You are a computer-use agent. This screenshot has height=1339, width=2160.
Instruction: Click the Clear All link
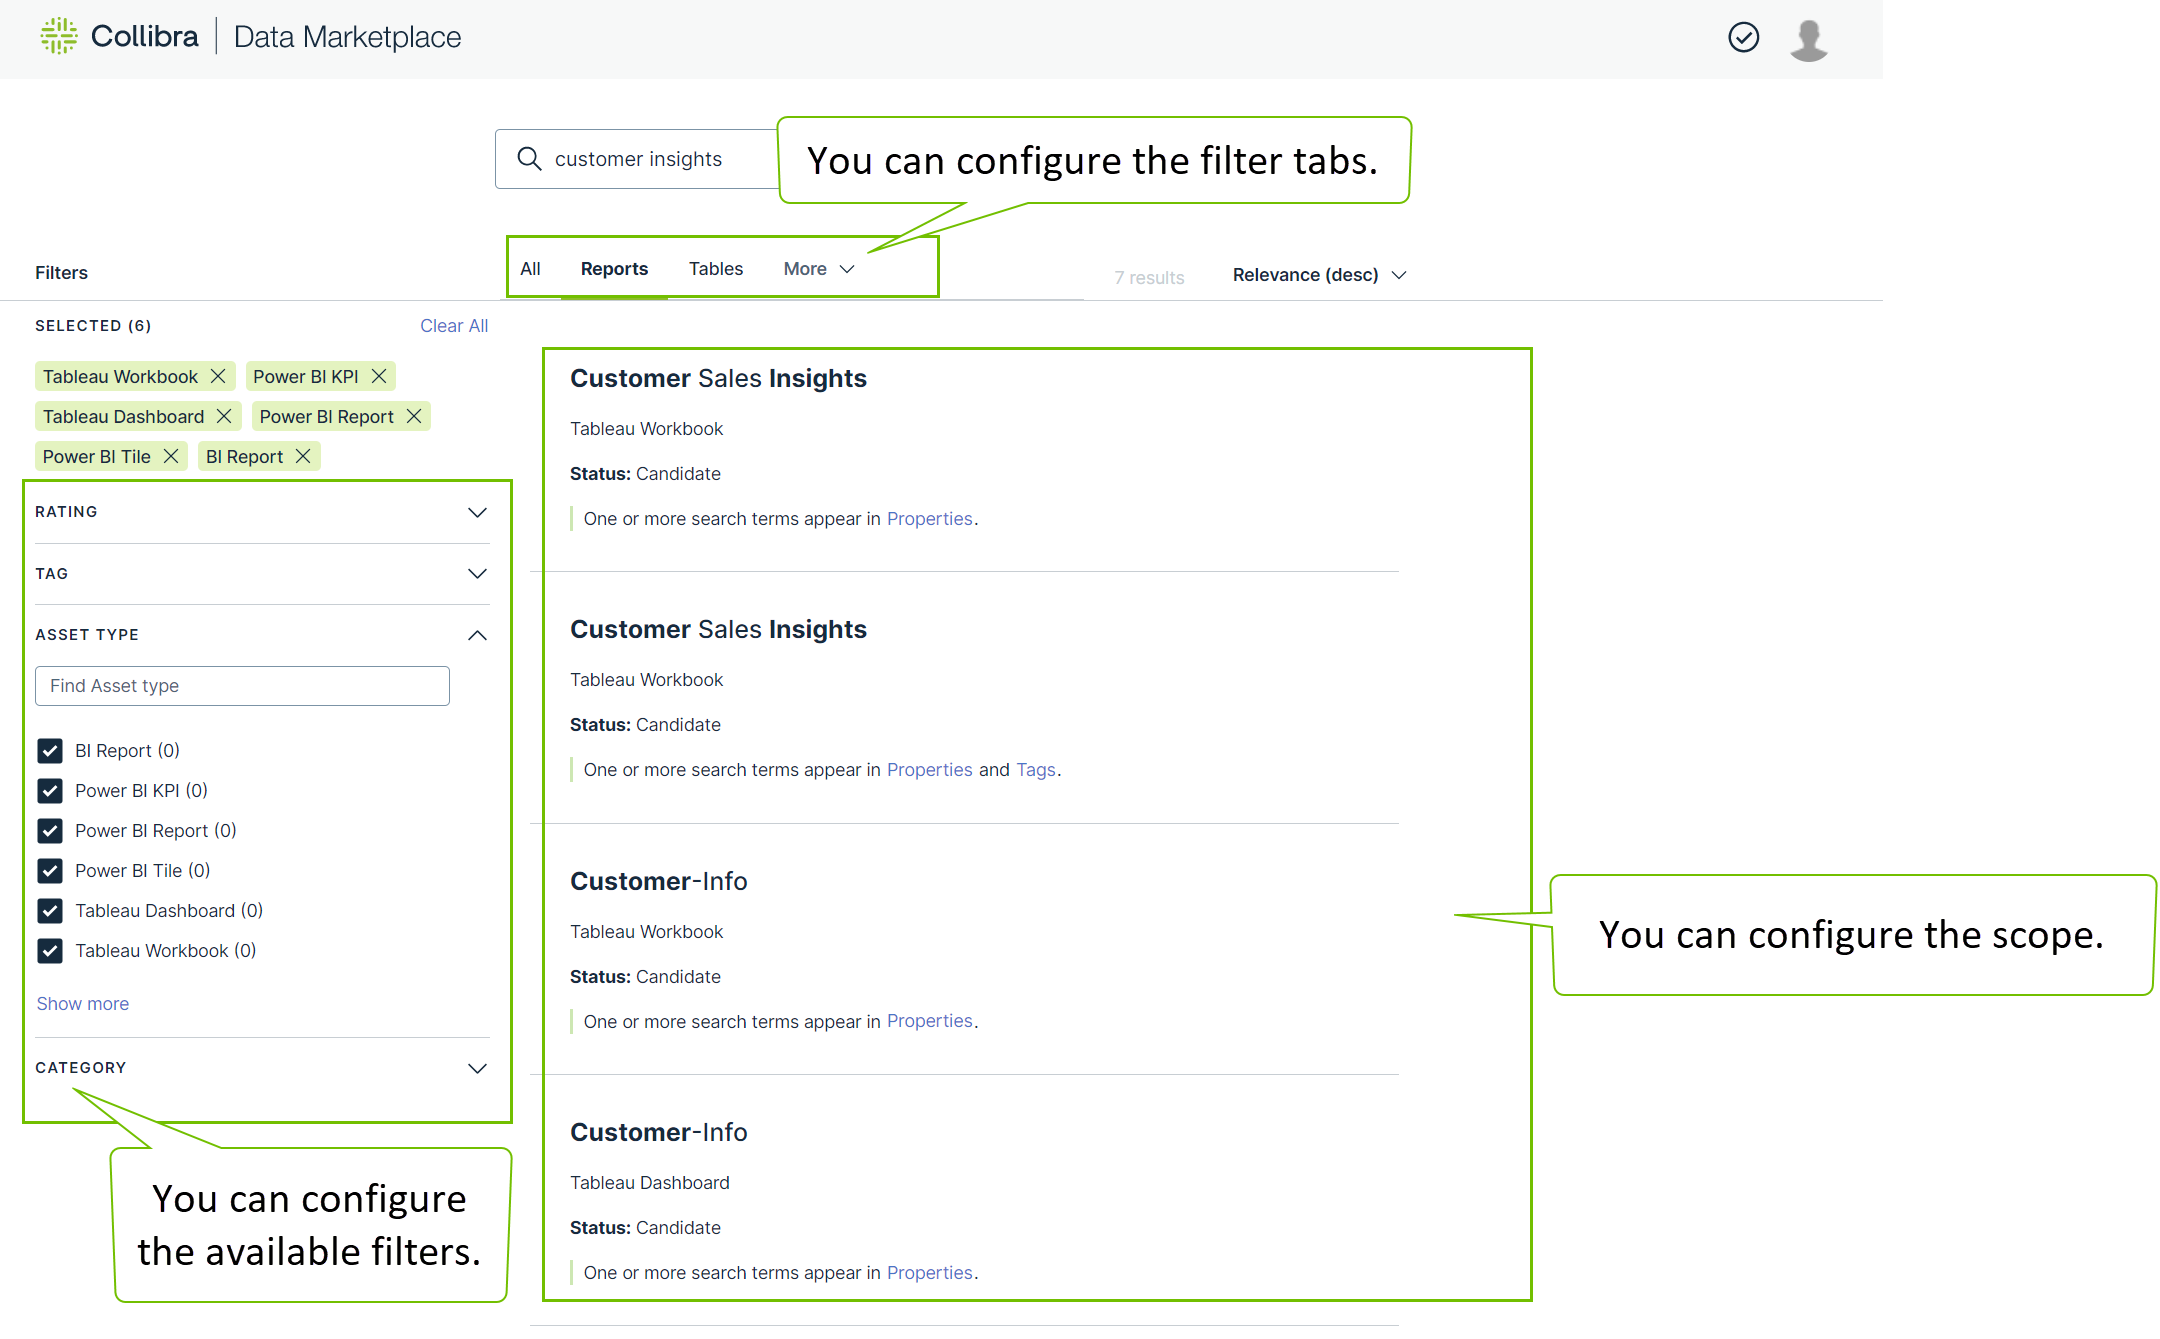pos(453,326)
